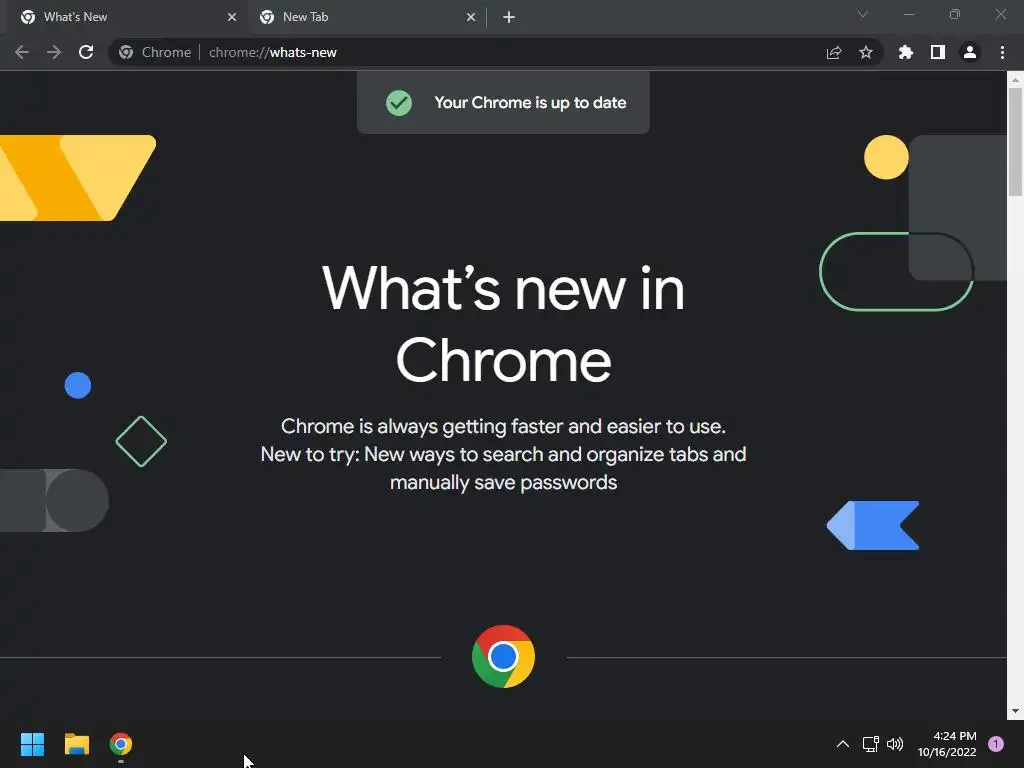Open the Windows Start menu
1024x768 pixels.
[33, 744]
